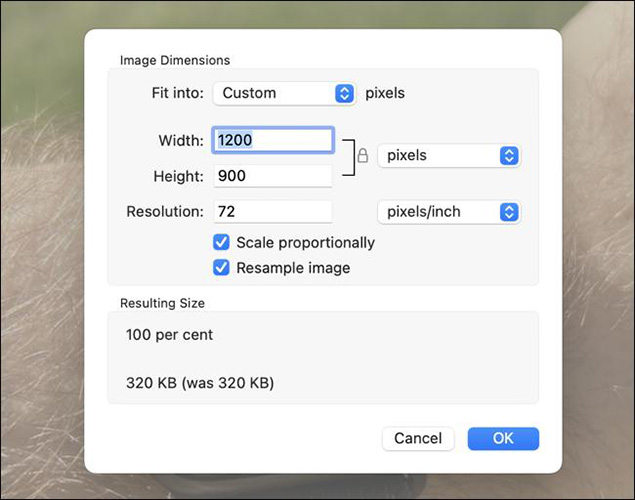Confirm with the OK button
This screenshot has height=500, width=635.
(x=503, y=438)
